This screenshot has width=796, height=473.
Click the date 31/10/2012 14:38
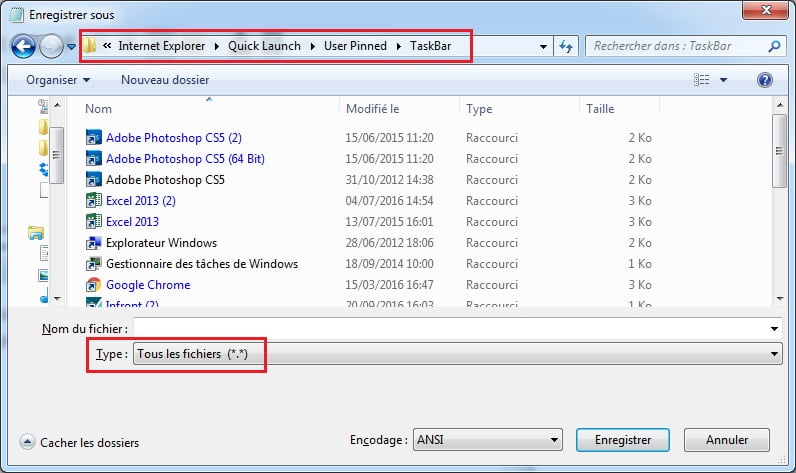point(389,180)
